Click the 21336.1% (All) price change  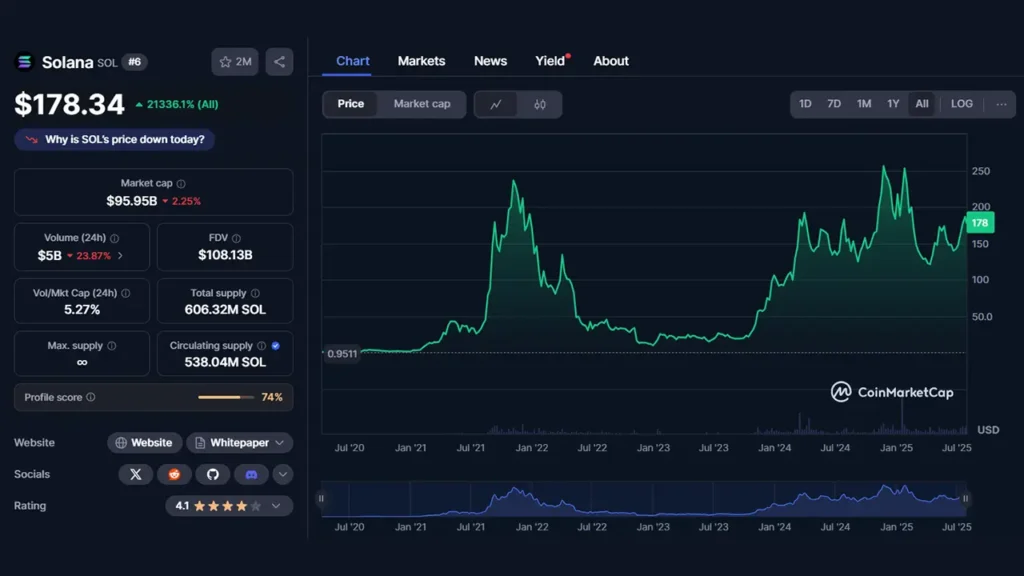click(177, 104)
